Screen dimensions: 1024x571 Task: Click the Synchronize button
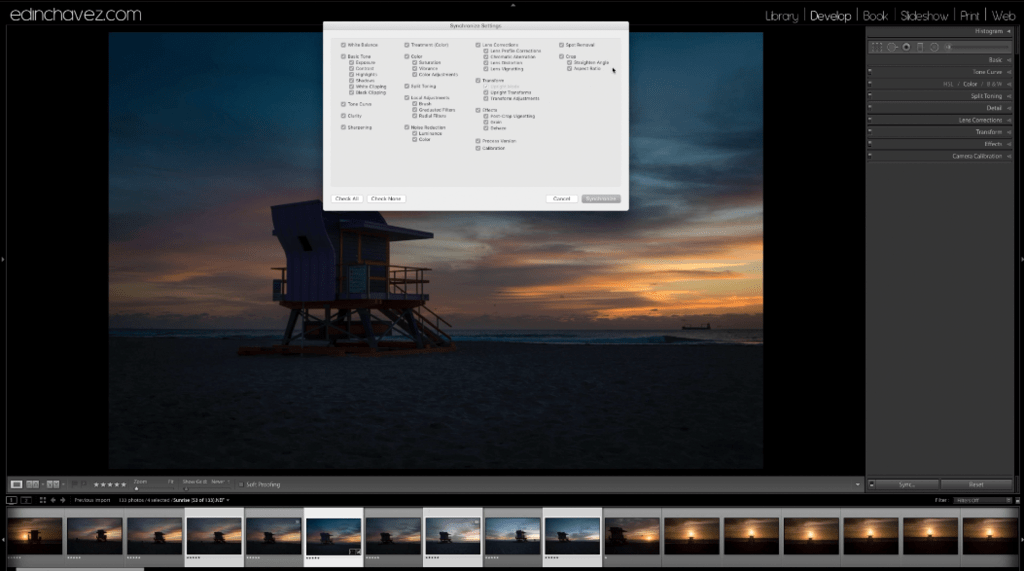[601, 199]
